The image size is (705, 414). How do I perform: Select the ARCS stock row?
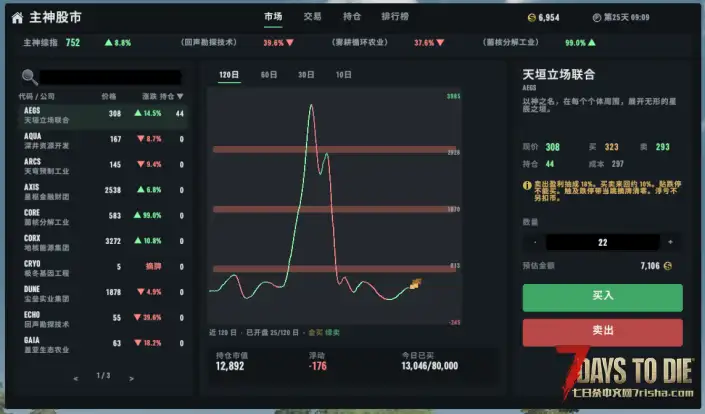[x=103, y=166]
